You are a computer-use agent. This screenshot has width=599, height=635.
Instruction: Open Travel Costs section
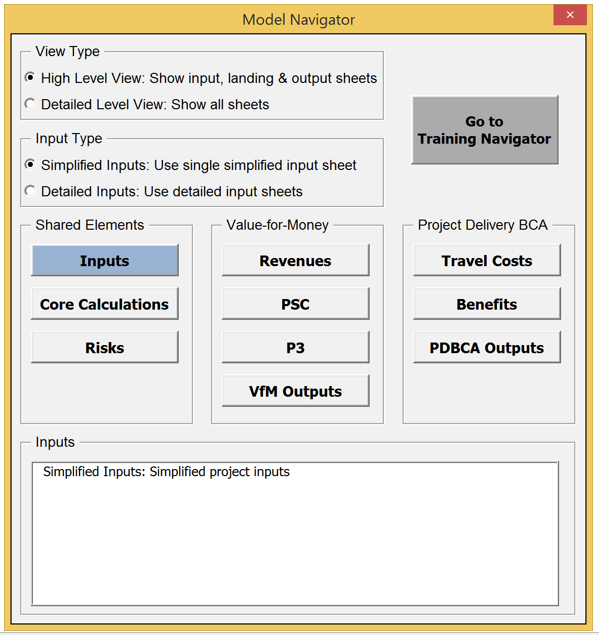click(x=487, y=260)
